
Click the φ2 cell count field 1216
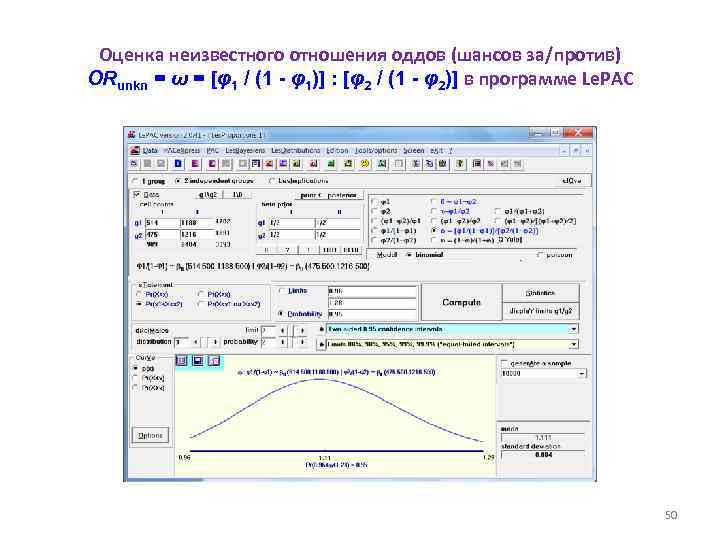197,234
